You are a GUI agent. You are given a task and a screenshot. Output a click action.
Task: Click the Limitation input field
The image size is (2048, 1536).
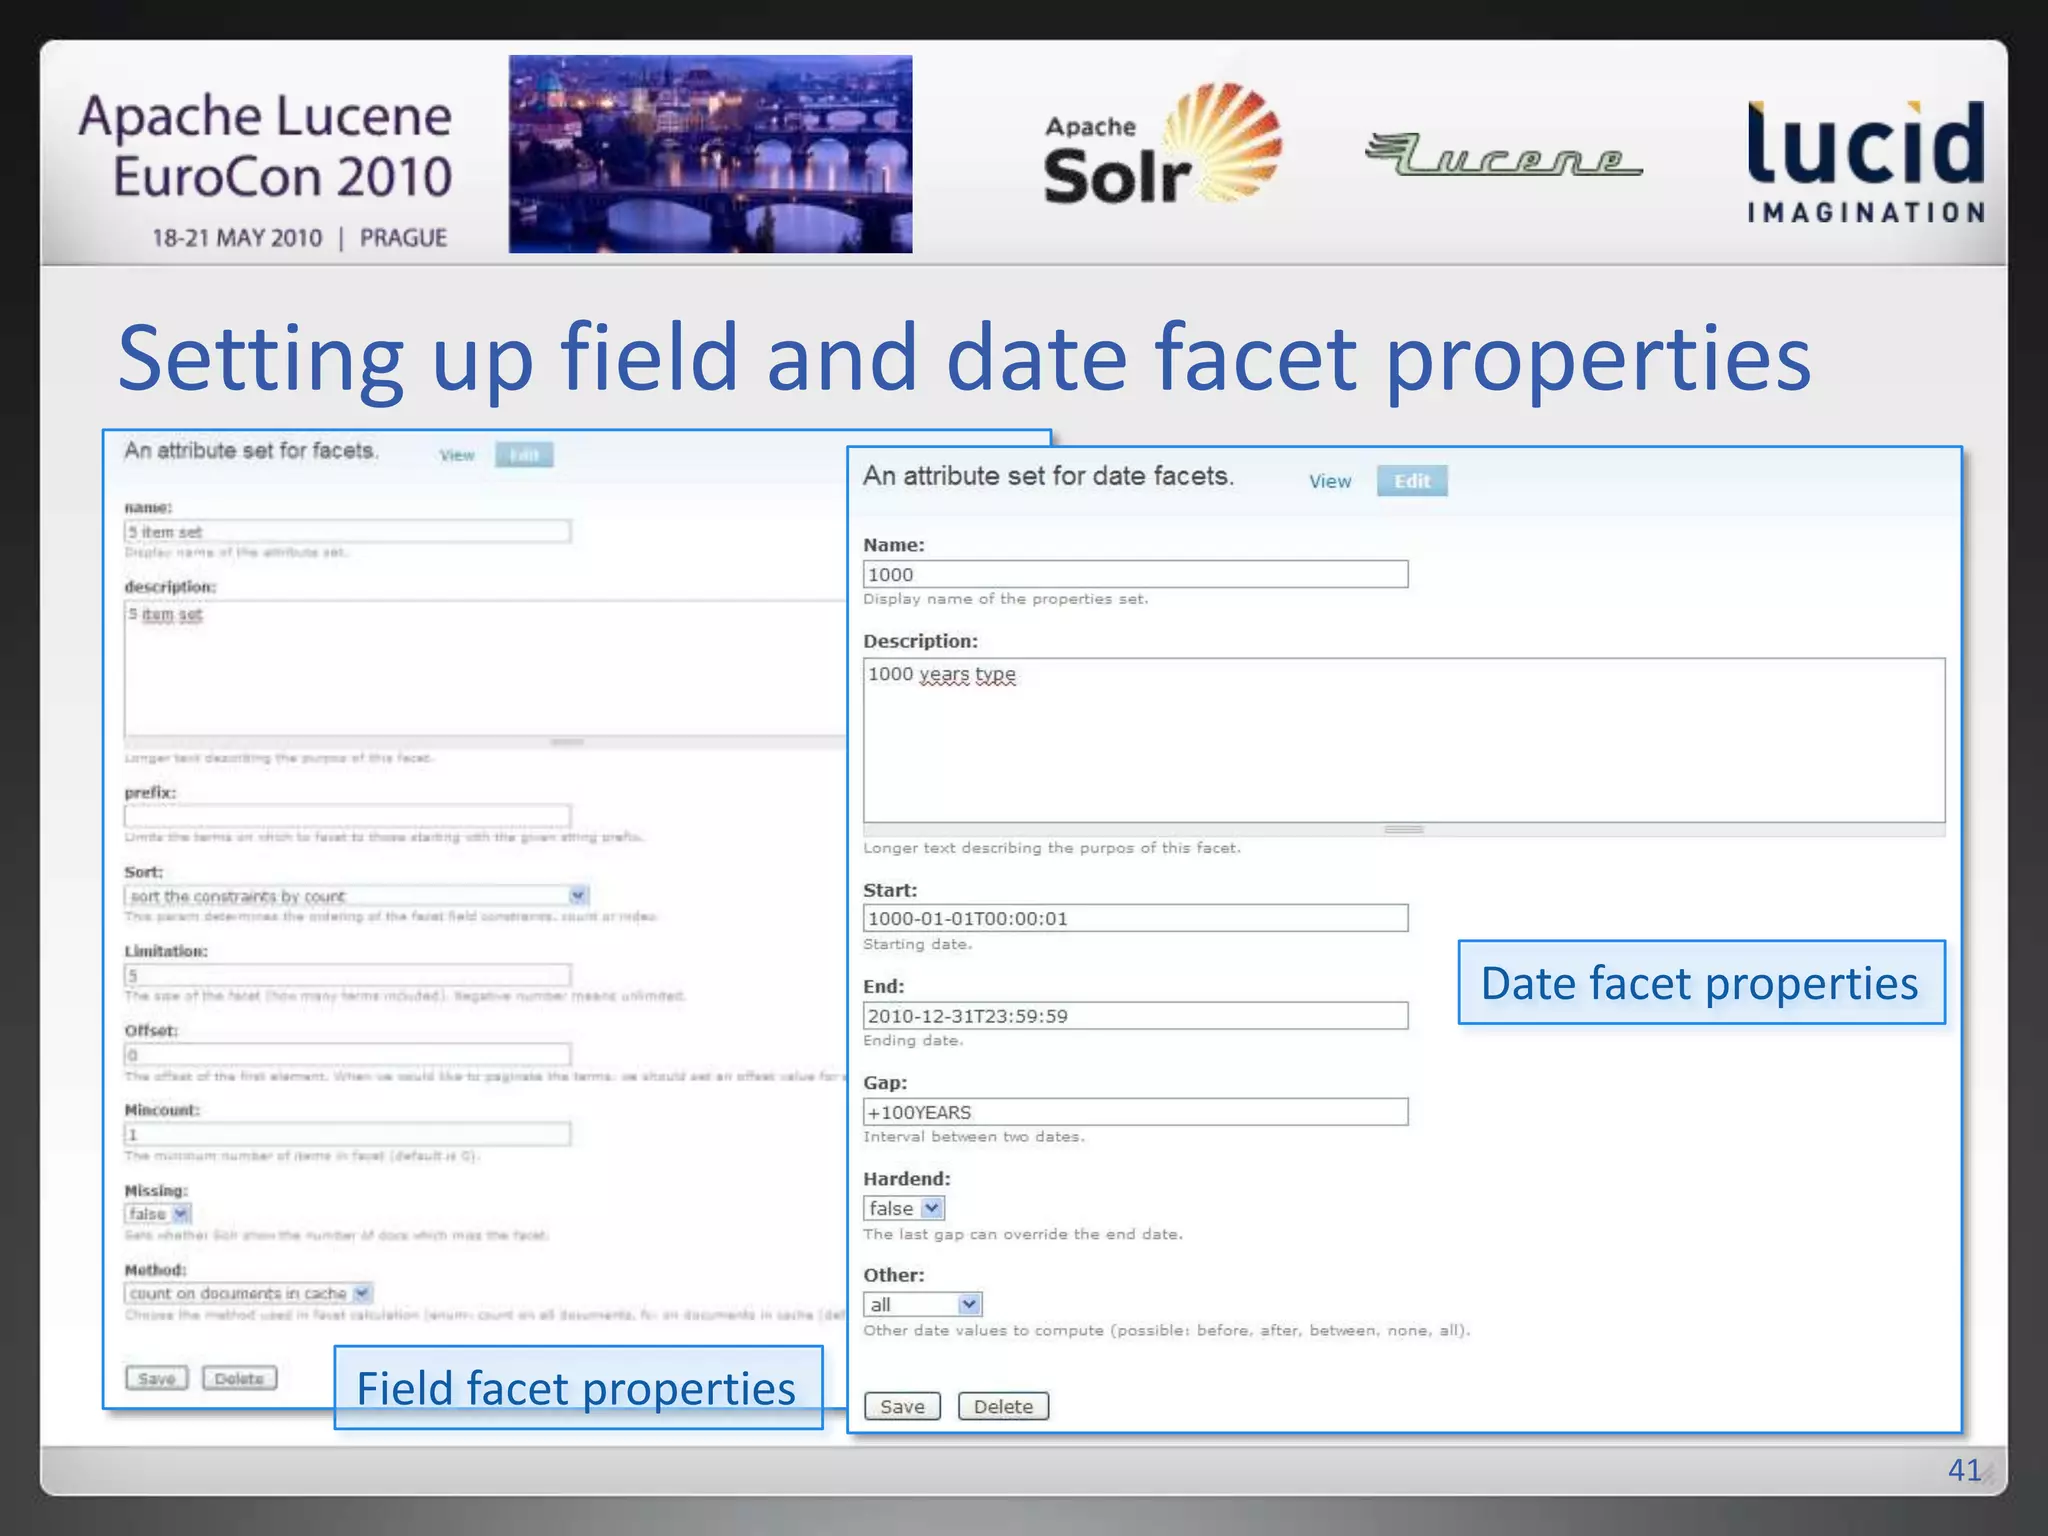pos(347,975)
